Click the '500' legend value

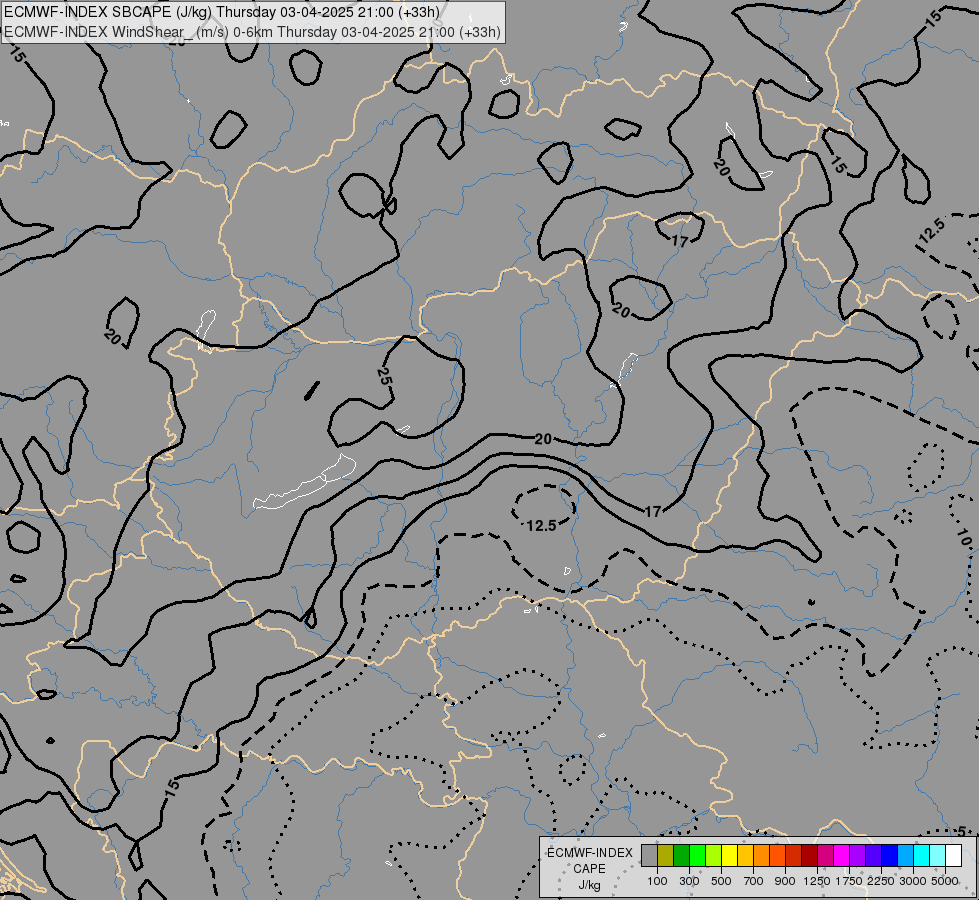coord(721,881)
